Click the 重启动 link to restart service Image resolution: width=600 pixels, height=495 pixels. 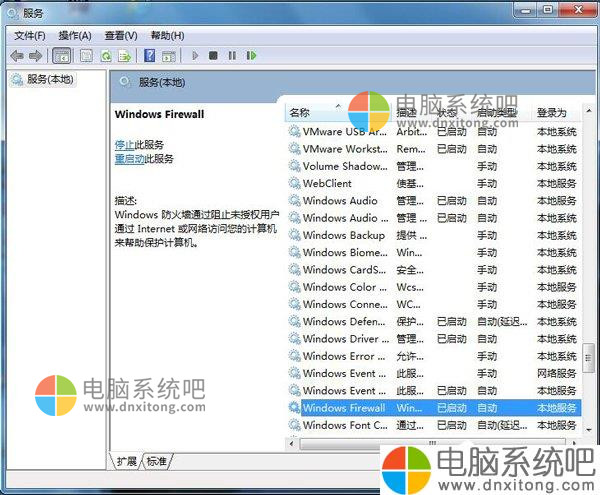tap(130, 159)
